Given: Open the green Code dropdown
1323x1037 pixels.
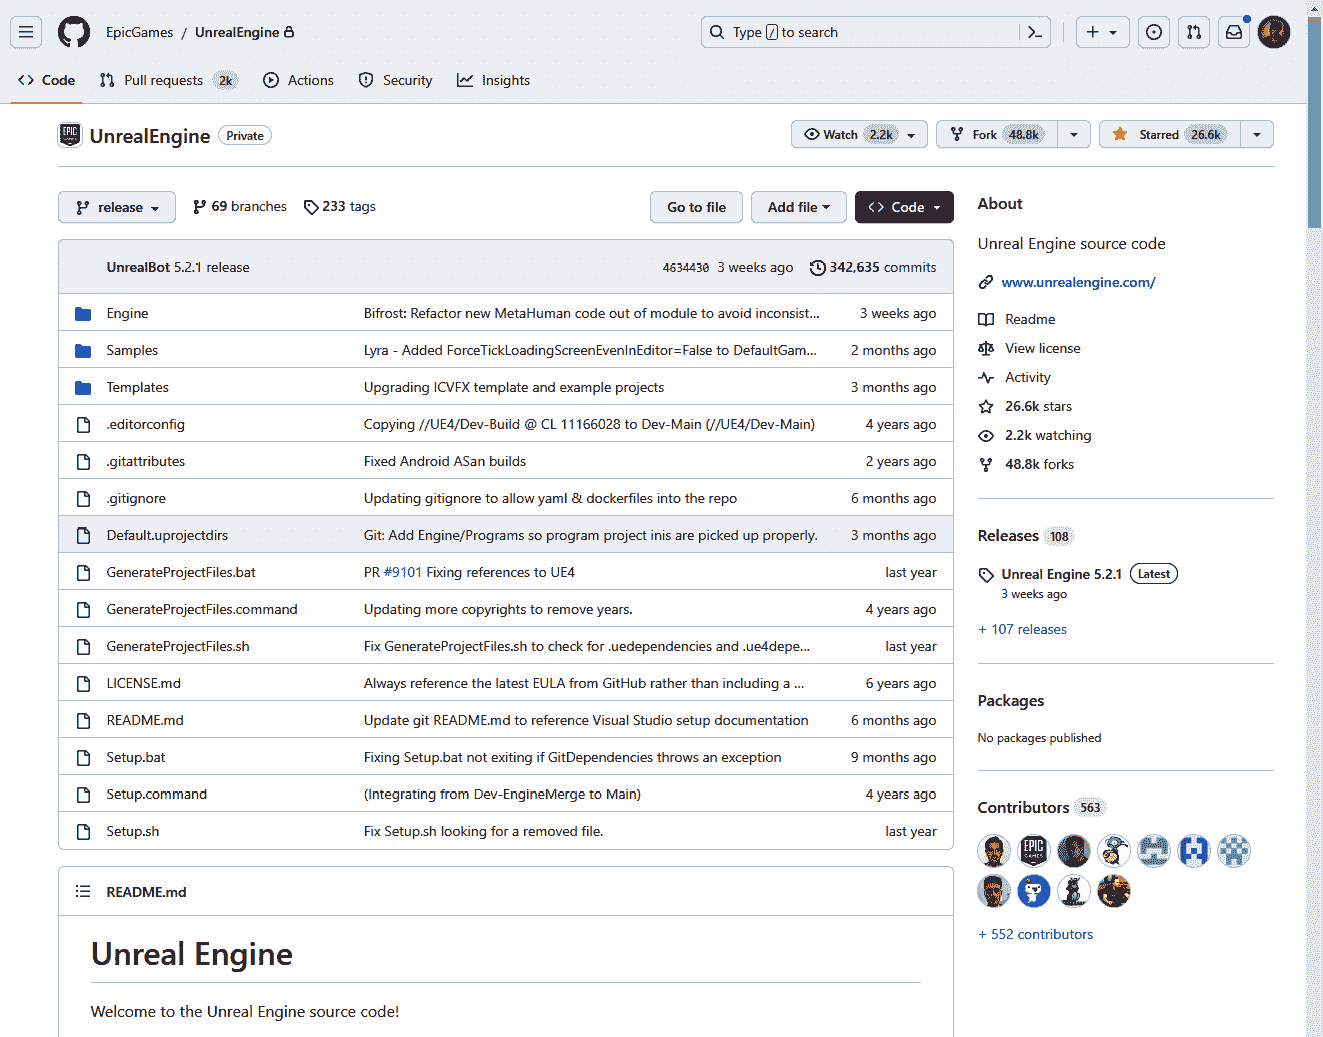Looking at the screenshot, I should tap(903, 207).
